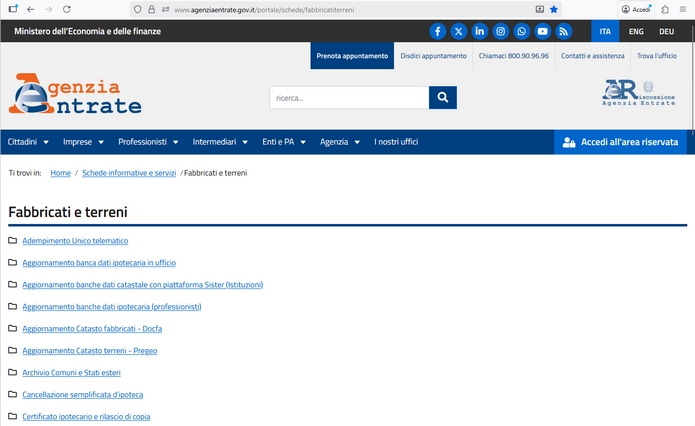Open the browser extensions icon
Image resolution: width=695 pixels, height=426 pixels.
point(665,9)
